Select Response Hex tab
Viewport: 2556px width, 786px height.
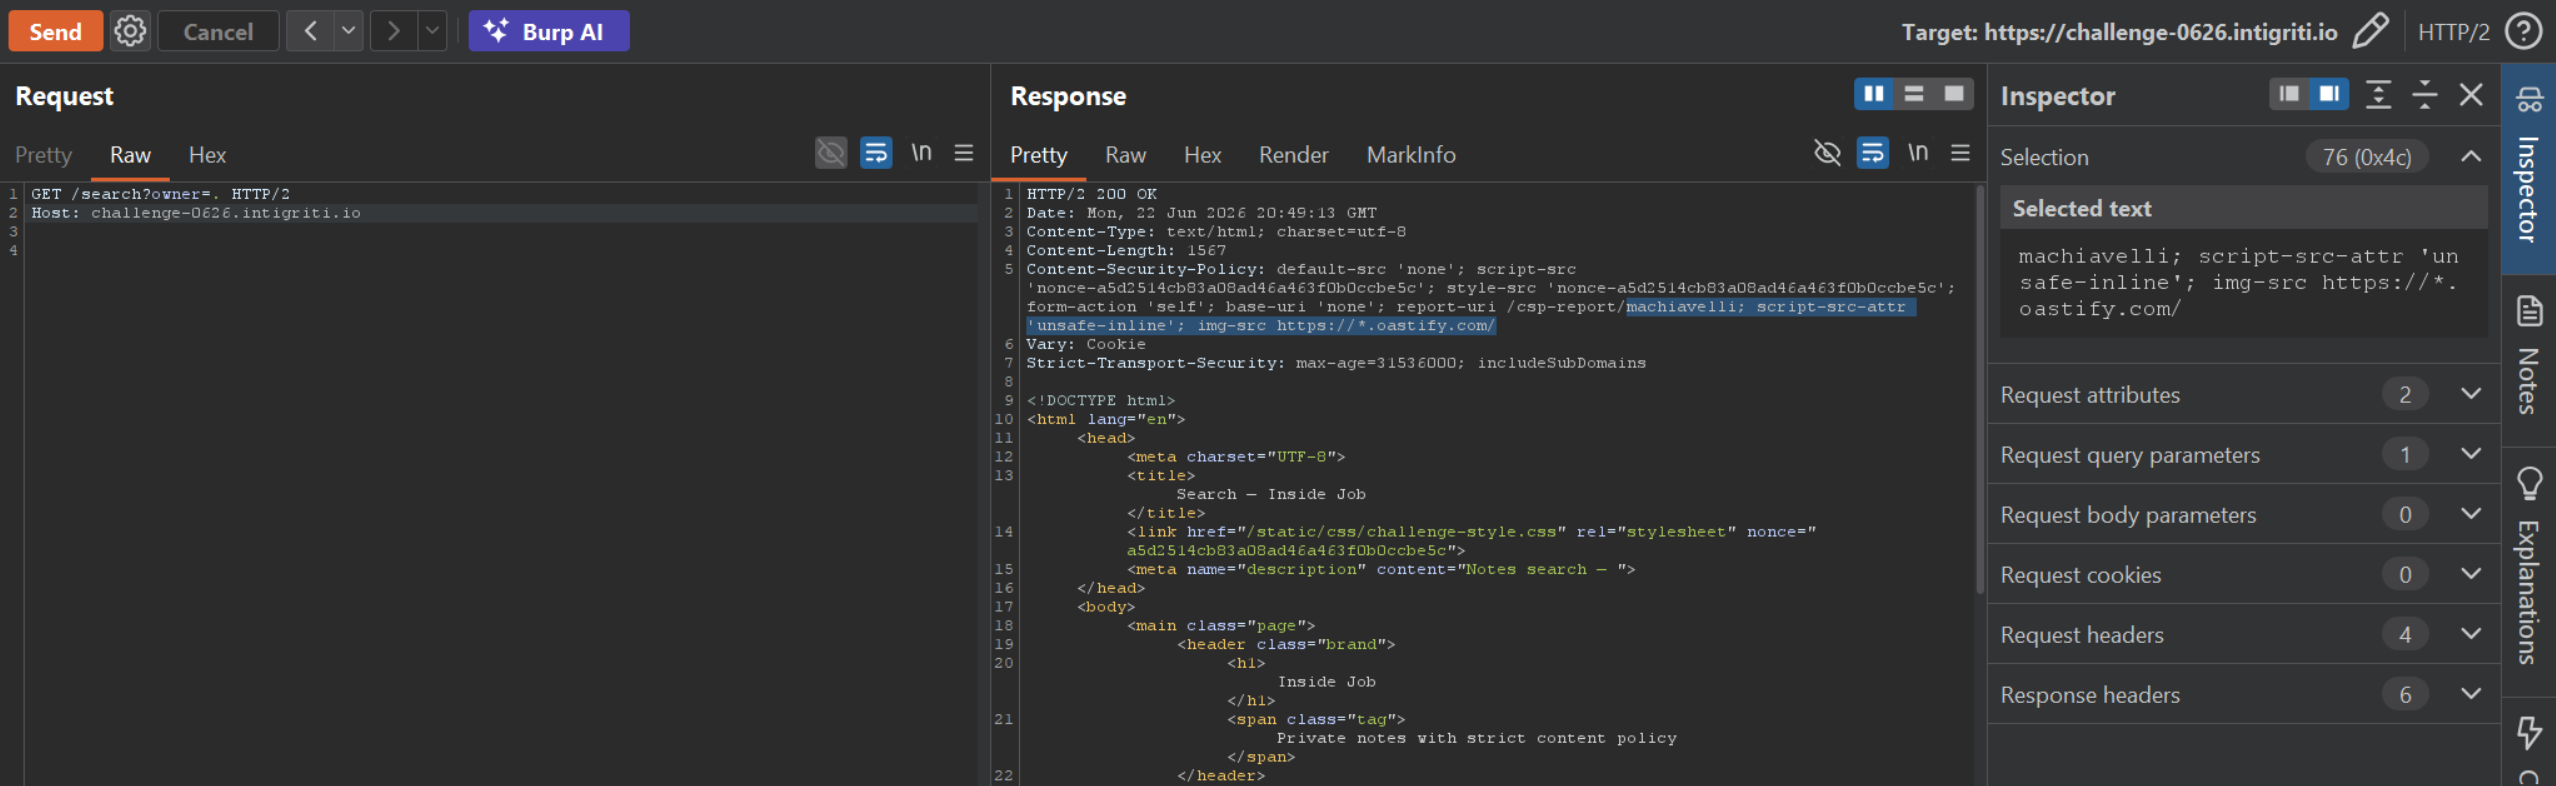tap(1202, 155)
